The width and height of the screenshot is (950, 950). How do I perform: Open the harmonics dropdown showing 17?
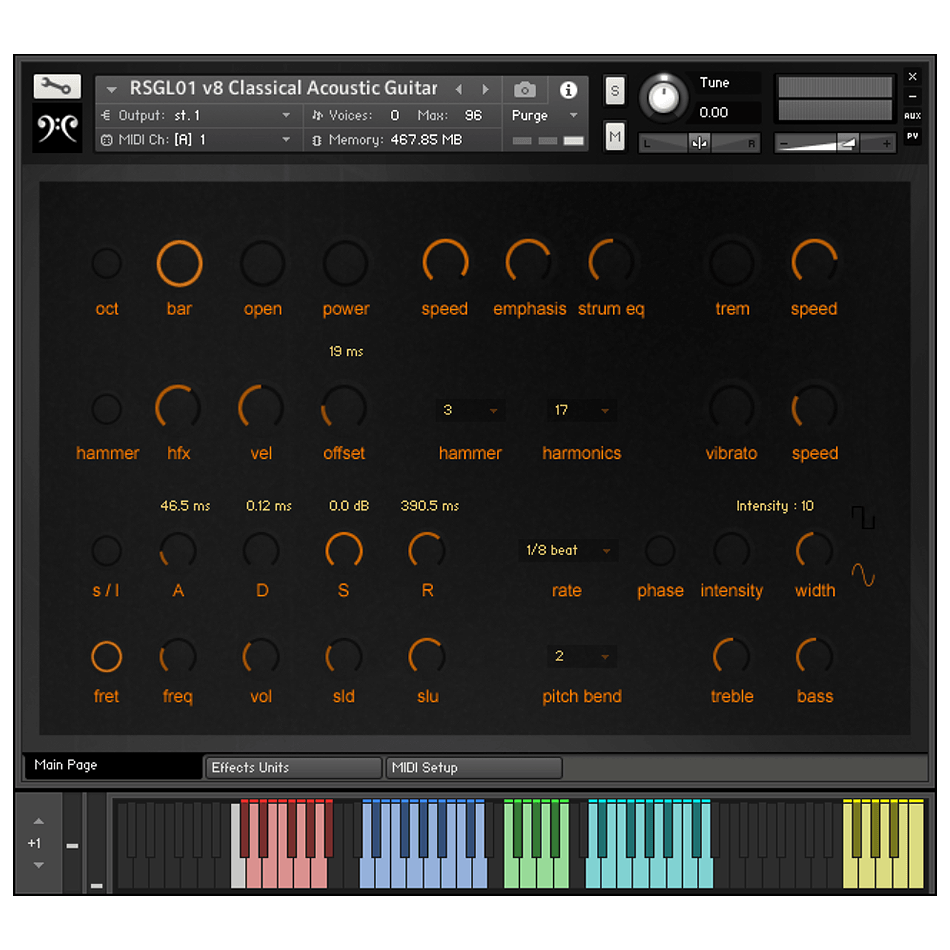click(582, 410)
